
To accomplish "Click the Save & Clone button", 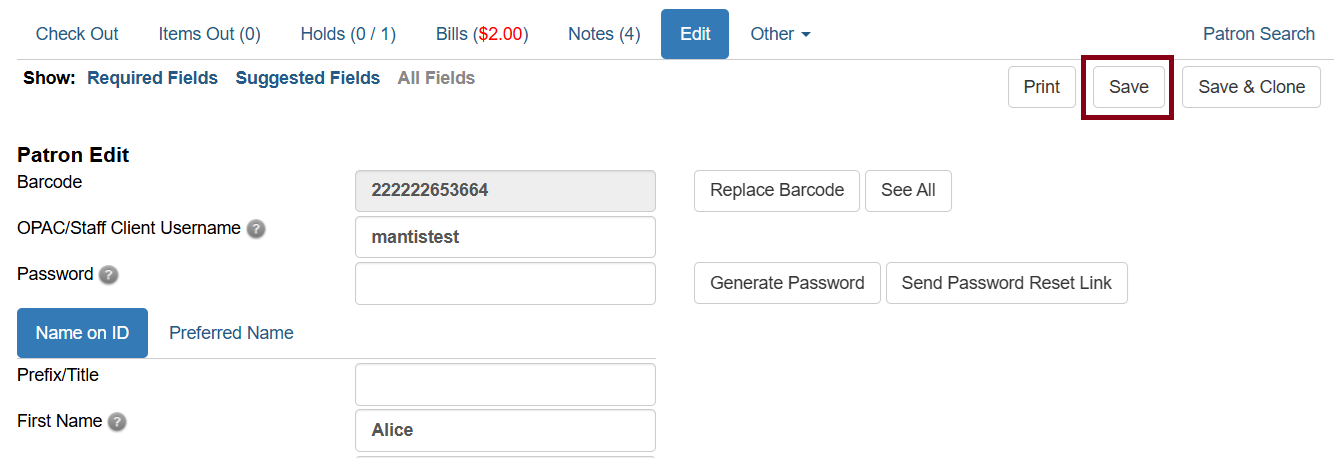I will coord(1251,87).
